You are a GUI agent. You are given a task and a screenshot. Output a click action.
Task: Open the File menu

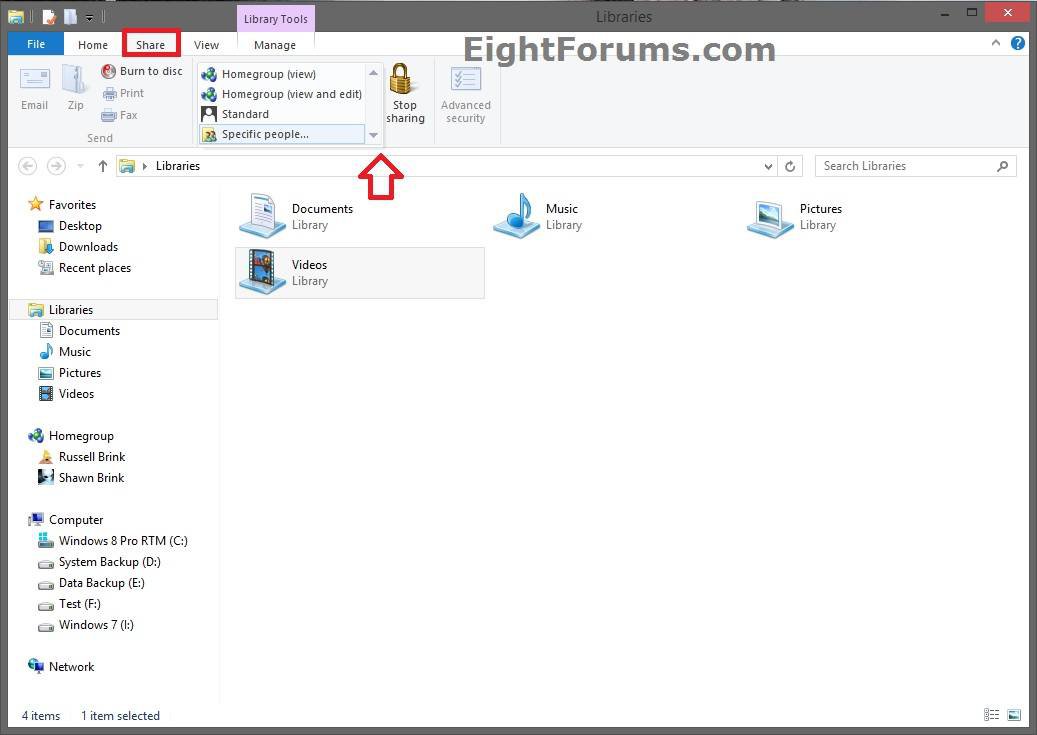36,44
